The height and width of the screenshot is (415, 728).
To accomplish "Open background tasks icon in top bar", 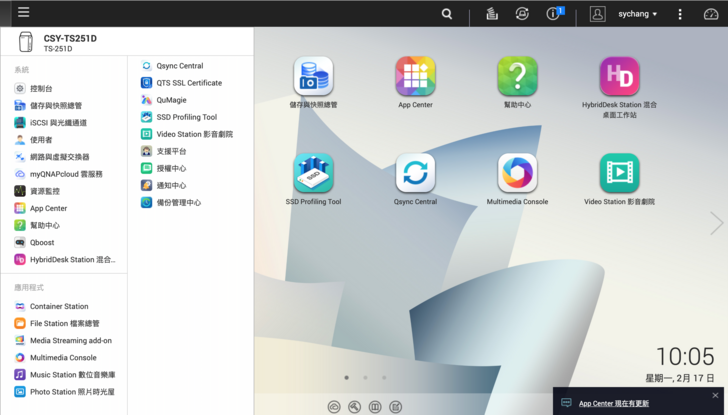I will [492, 14].
